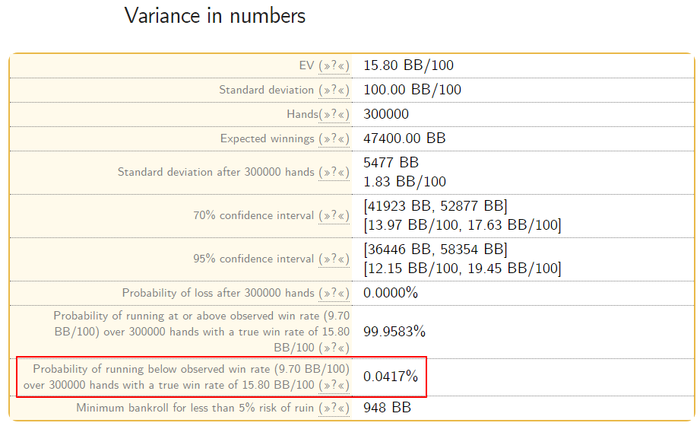
Task: Select the 5477 BB standard deviation value
Action: [391, 163]
